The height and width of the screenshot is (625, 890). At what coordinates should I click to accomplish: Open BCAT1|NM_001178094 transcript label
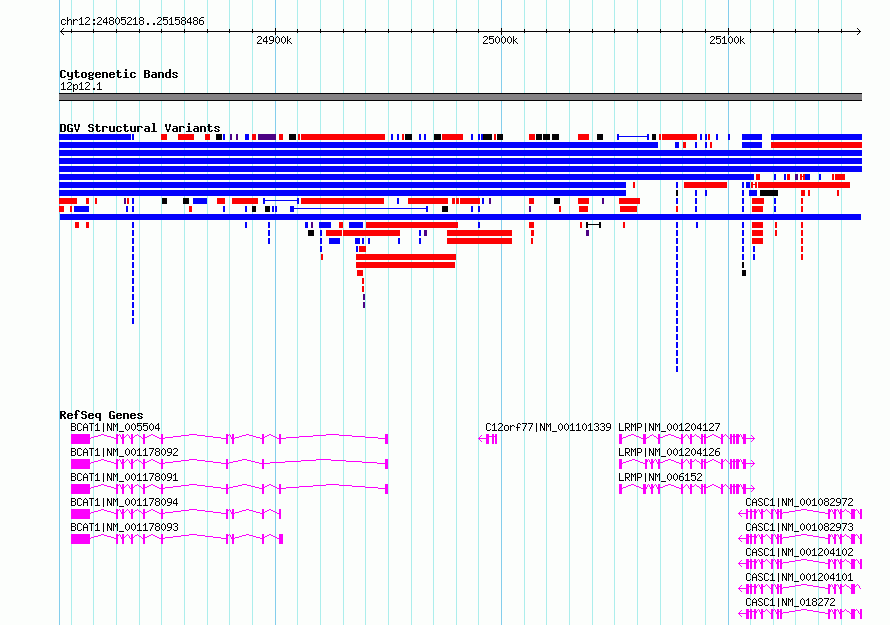click(124, 502)
